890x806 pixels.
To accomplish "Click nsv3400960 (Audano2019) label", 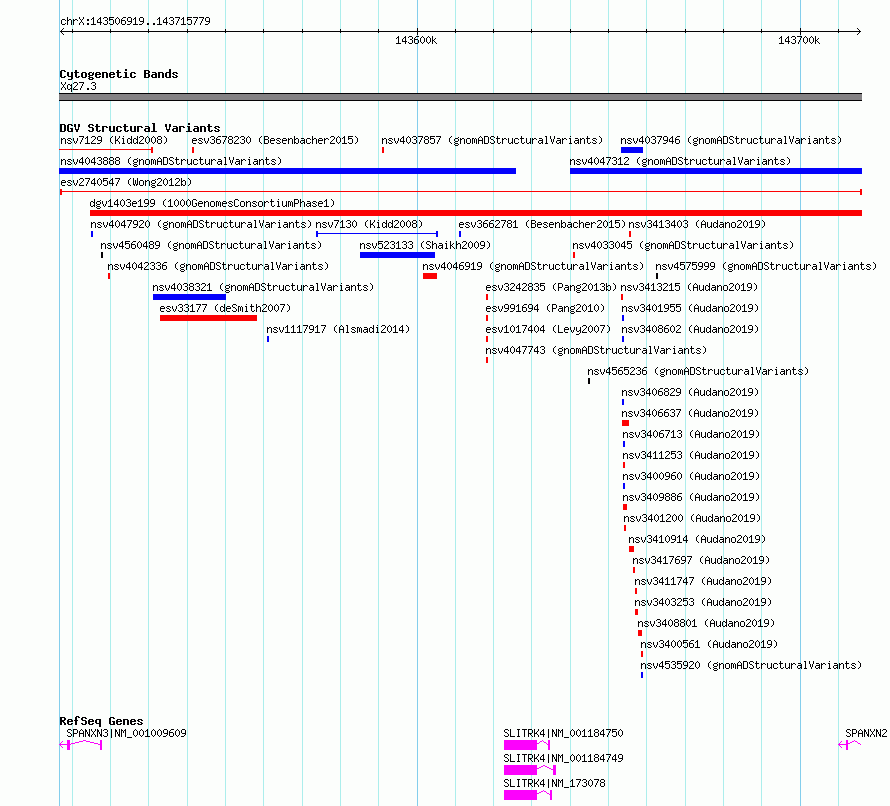I will click(x=691, y=476).
